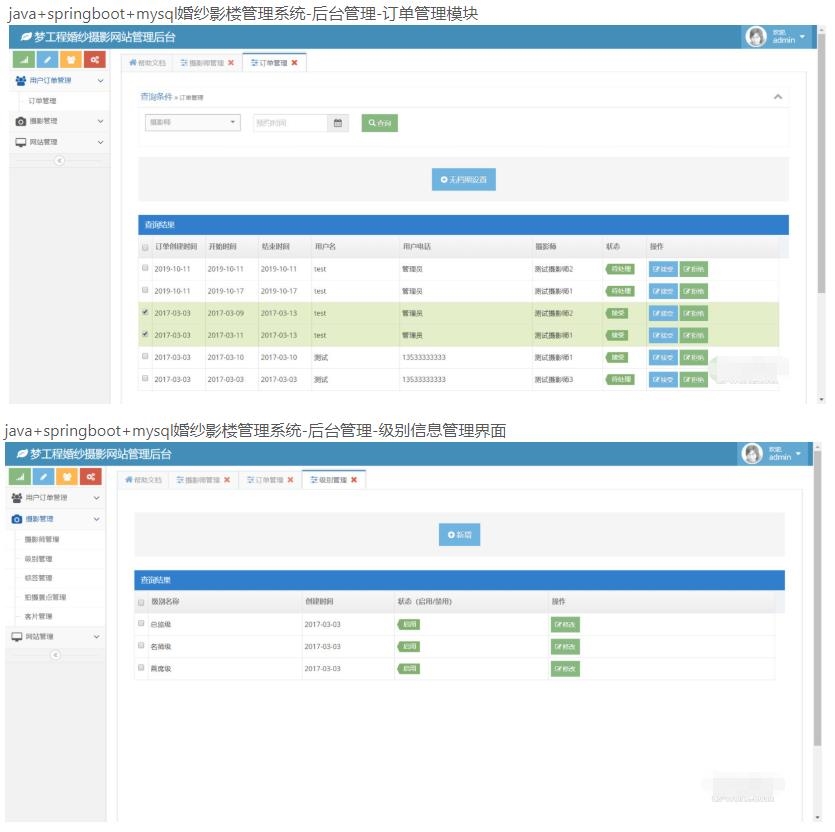Select 标签管理 in the sidebar
Image resolution: width=835 pixels, height=832 pixels.
(x=39, y=578)
